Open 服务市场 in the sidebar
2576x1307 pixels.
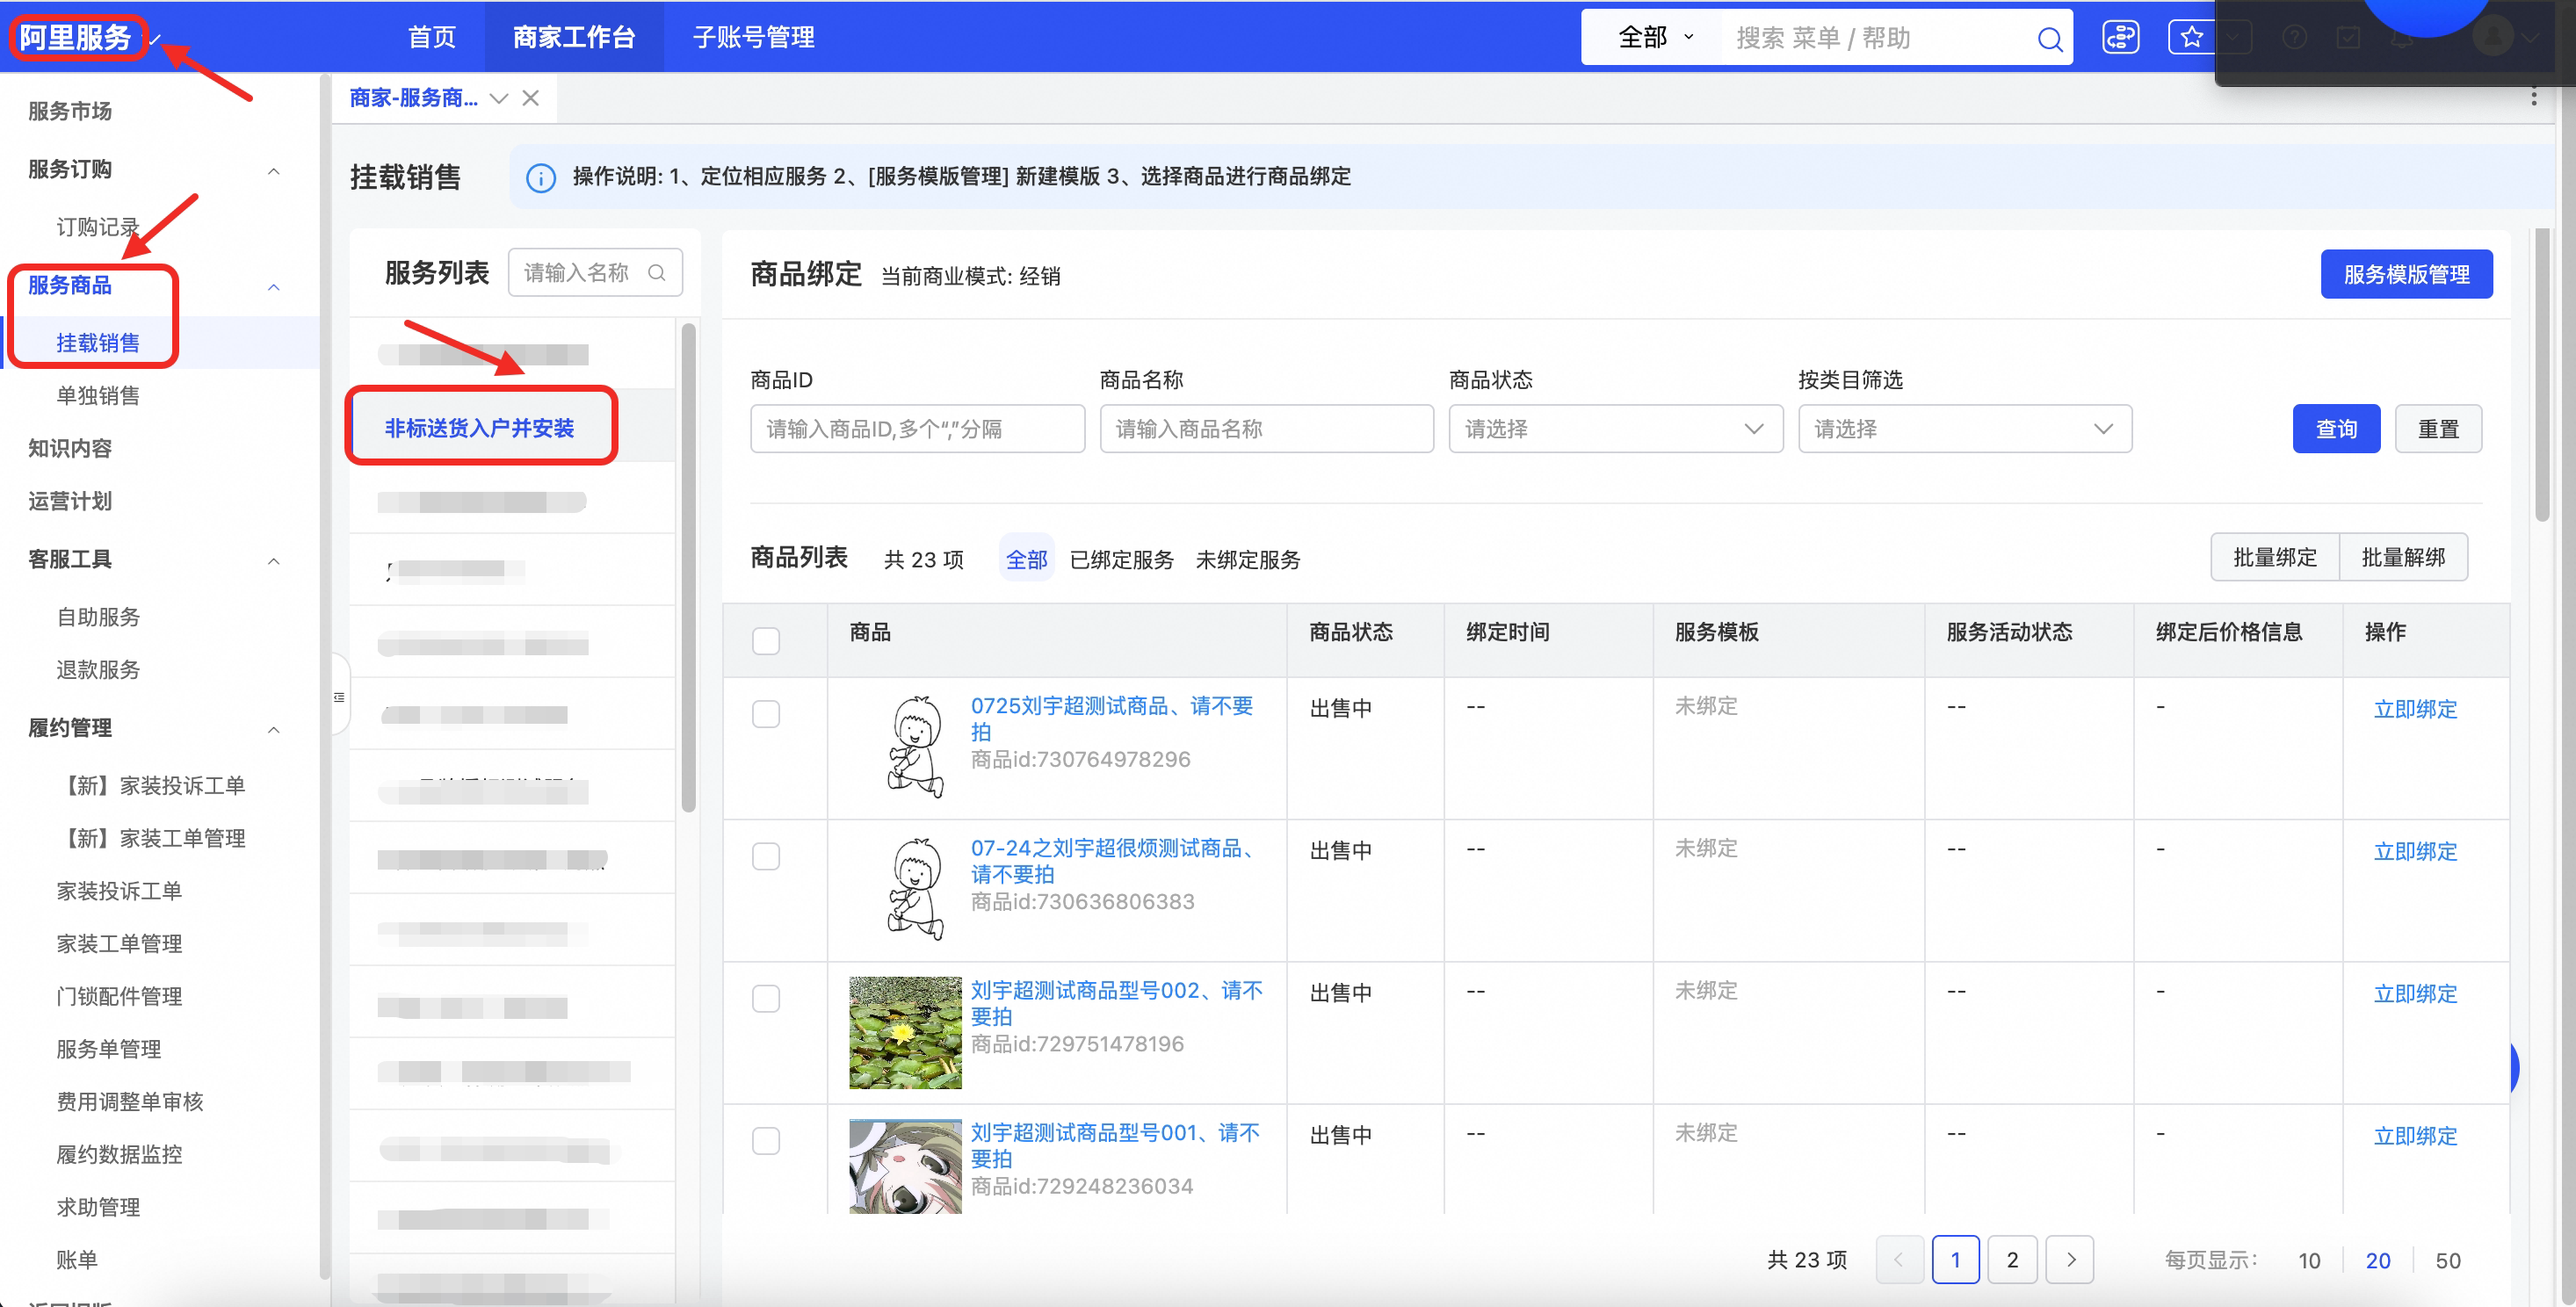70,111
